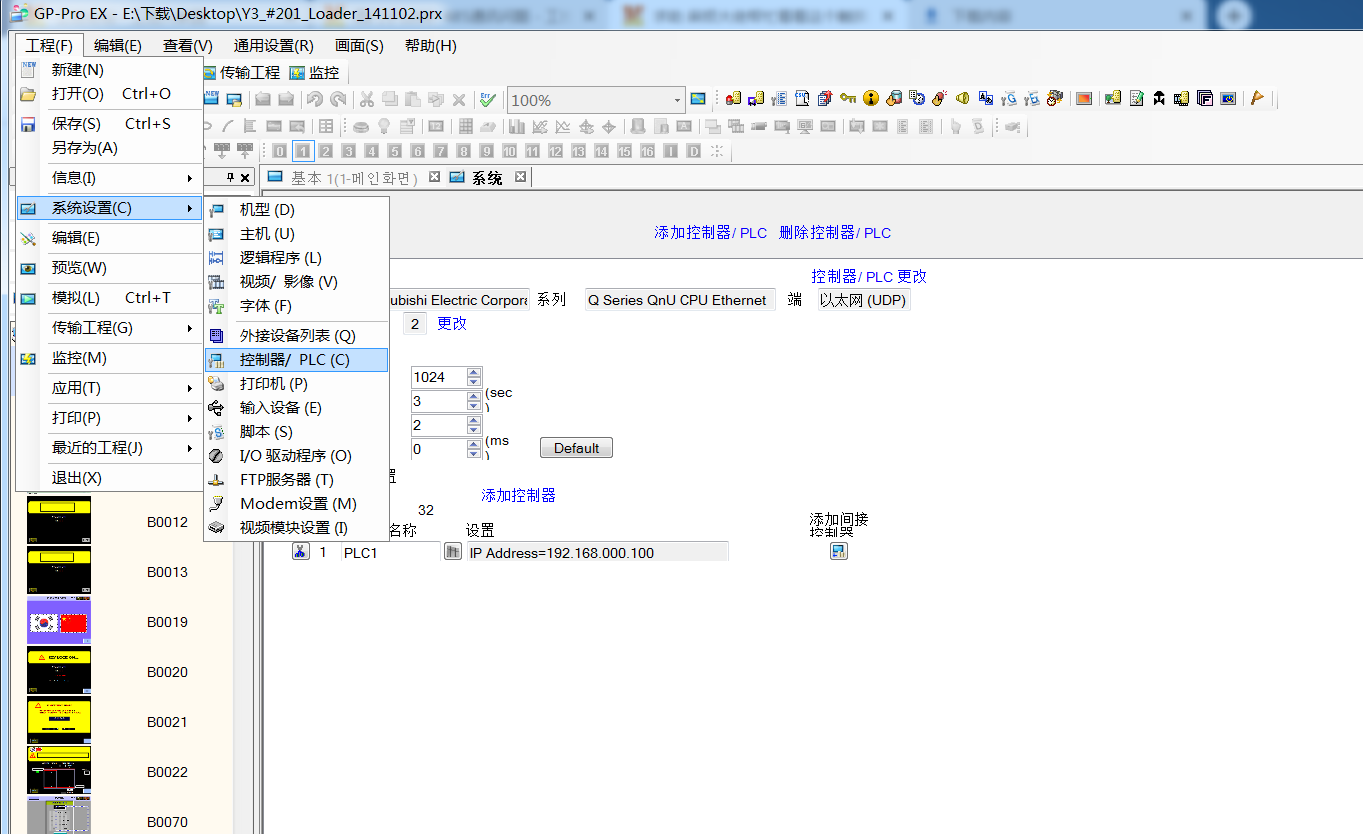Click the PLC1 name input field
1363x834 pixels.
390,552
